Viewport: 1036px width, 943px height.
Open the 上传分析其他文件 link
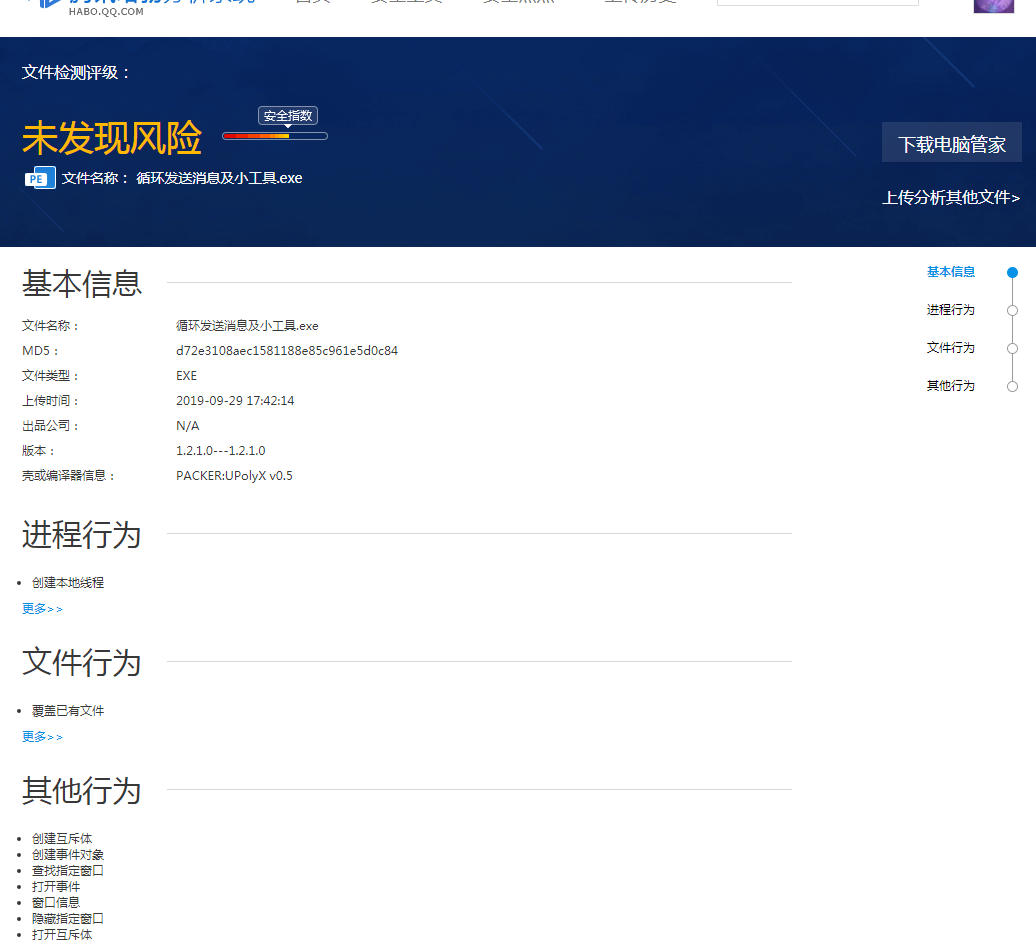tap(951, 198)
